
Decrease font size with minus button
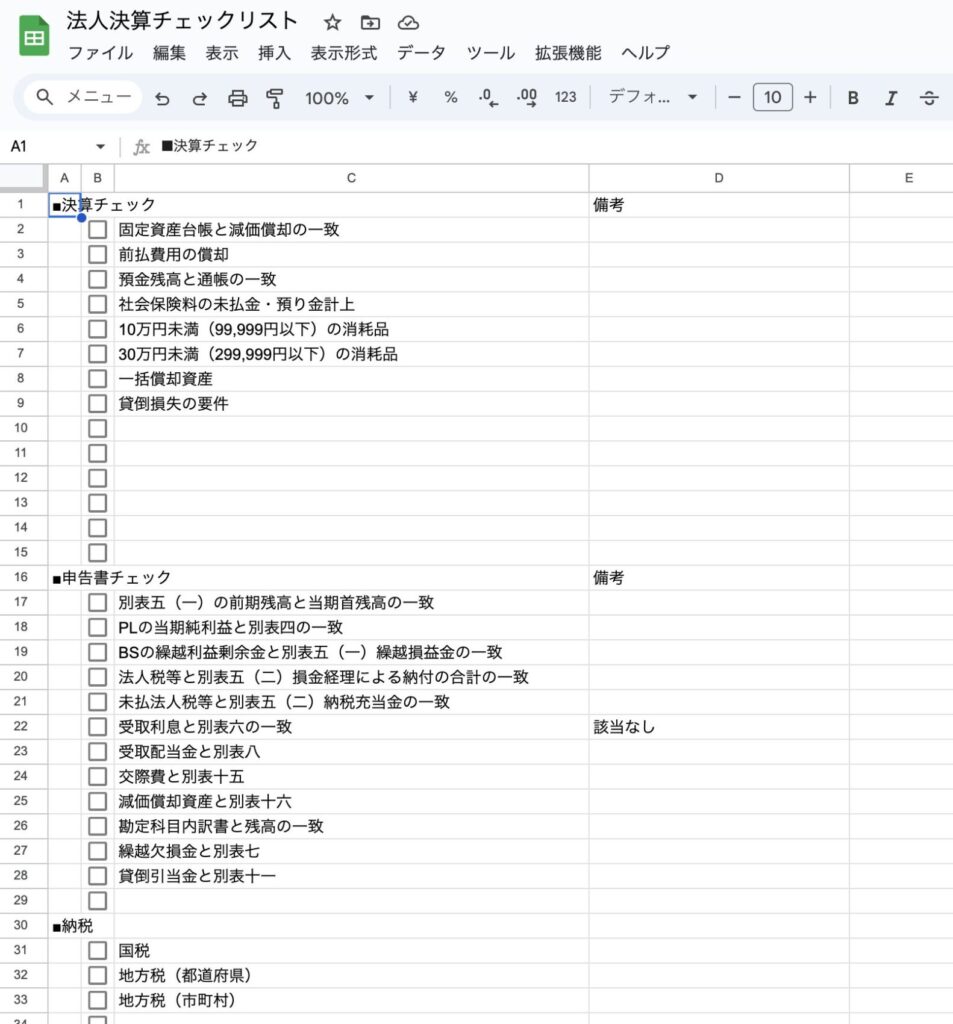pos(734,98)
